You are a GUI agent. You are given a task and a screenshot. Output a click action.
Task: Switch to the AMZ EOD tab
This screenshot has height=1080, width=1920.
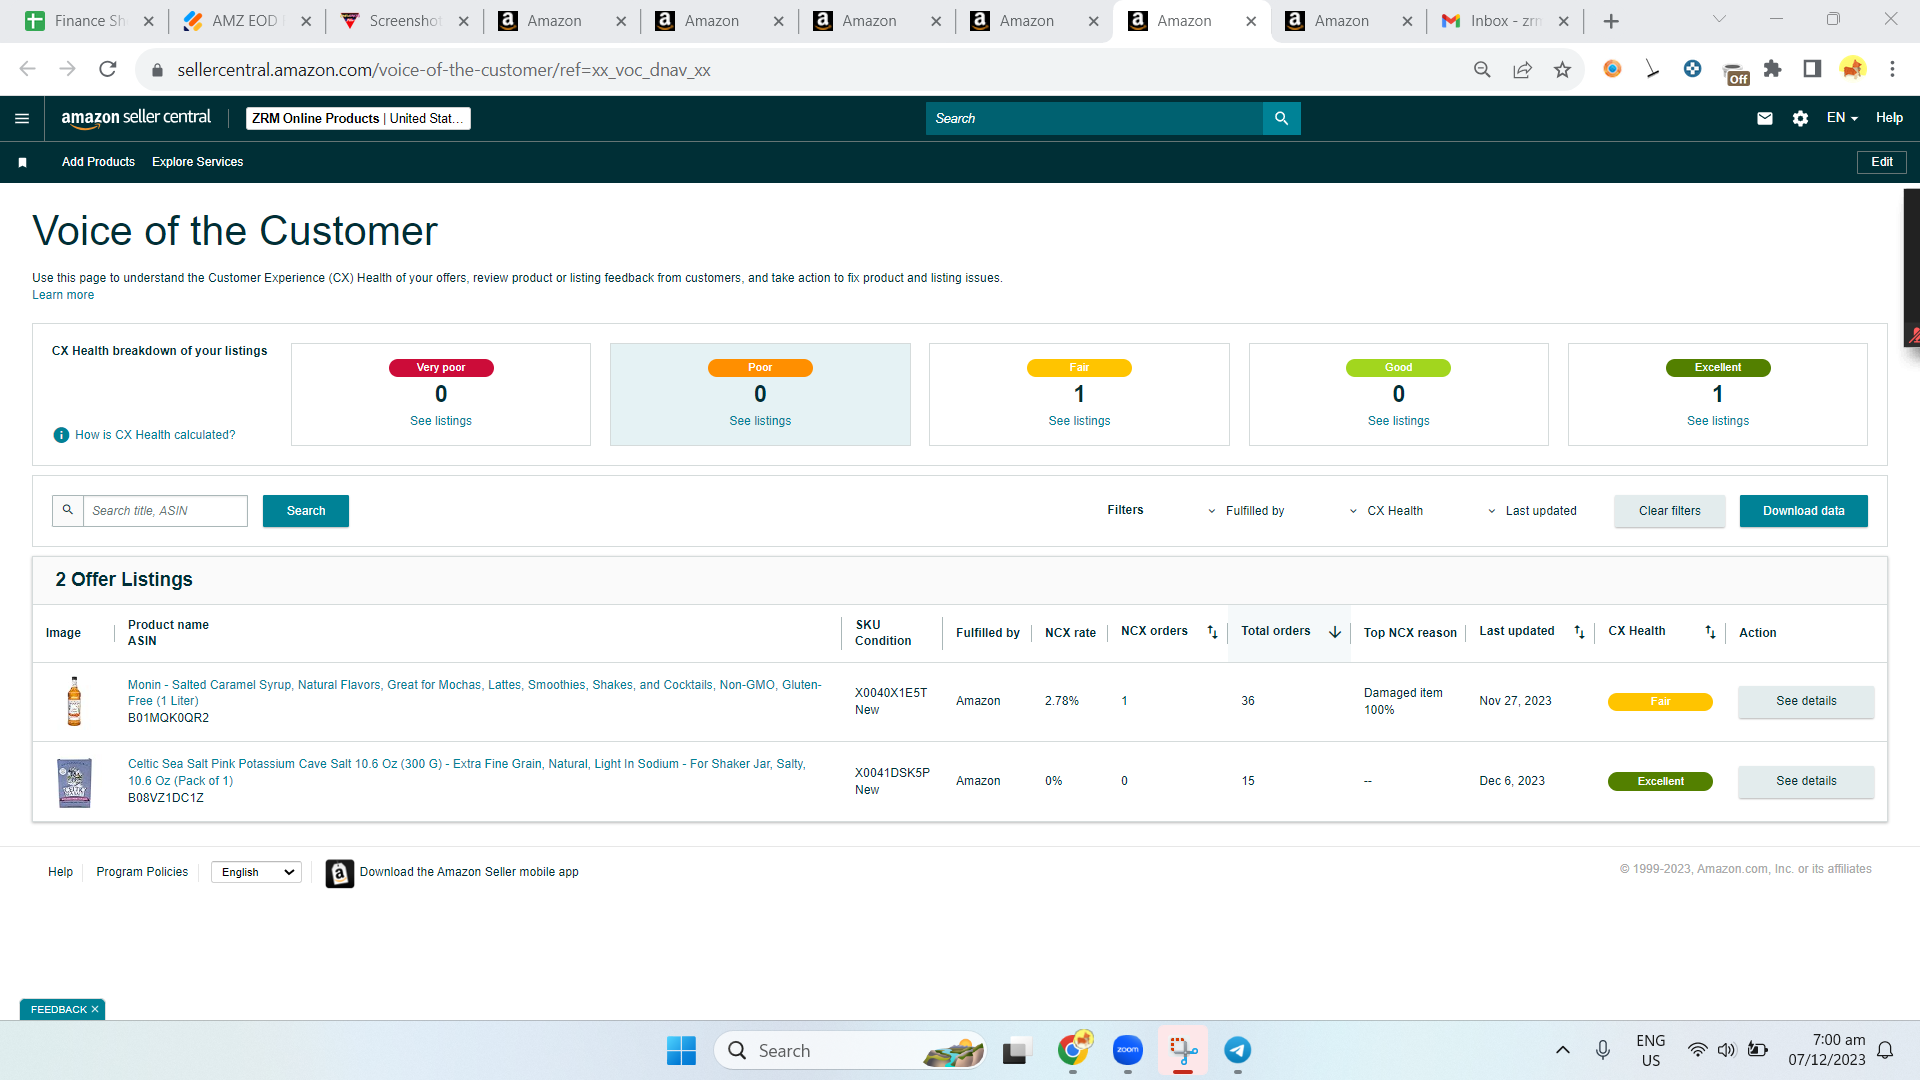(247, 21)
